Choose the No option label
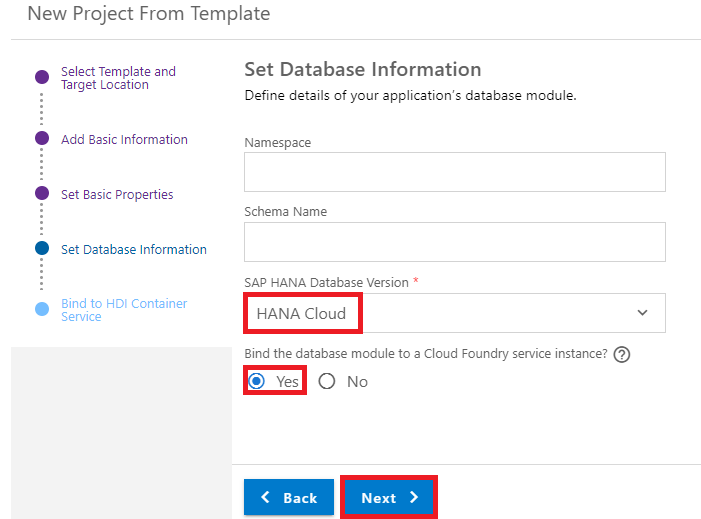The width and height of the screenshot is (701, 519). coord(357,382)
